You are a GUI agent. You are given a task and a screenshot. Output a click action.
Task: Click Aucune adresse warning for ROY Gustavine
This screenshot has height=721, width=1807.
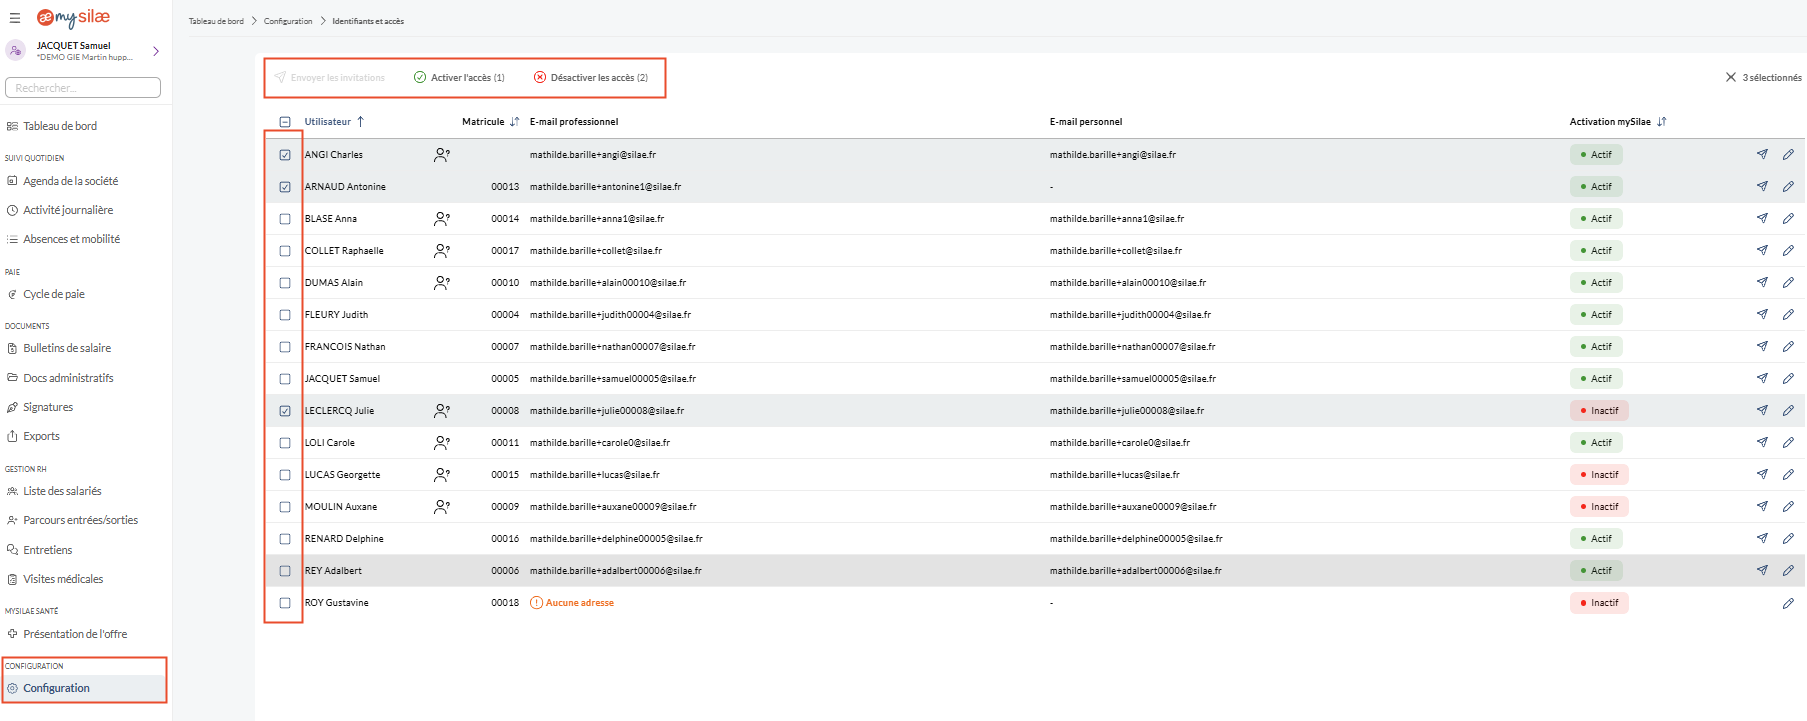click(572, 603)
